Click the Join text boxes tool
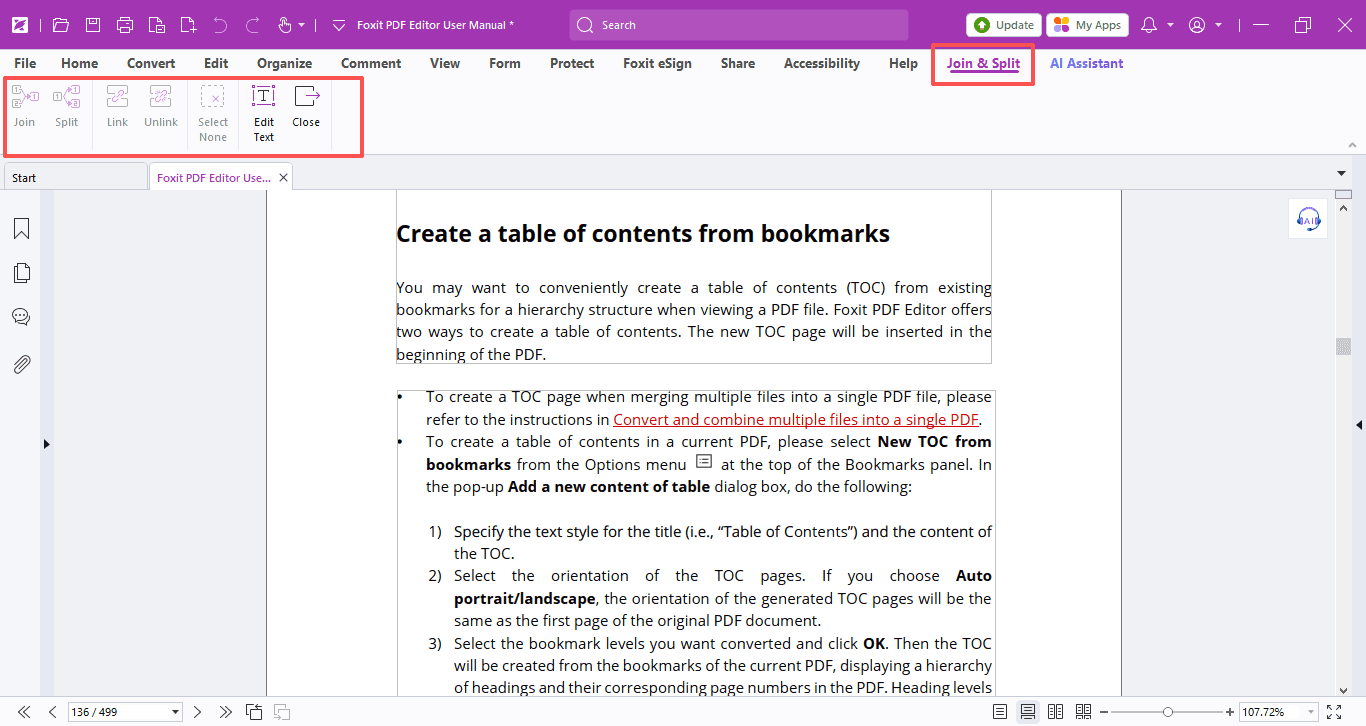Screen dimensions: 1366x726 pyautogui.click(x=24, y=107)
